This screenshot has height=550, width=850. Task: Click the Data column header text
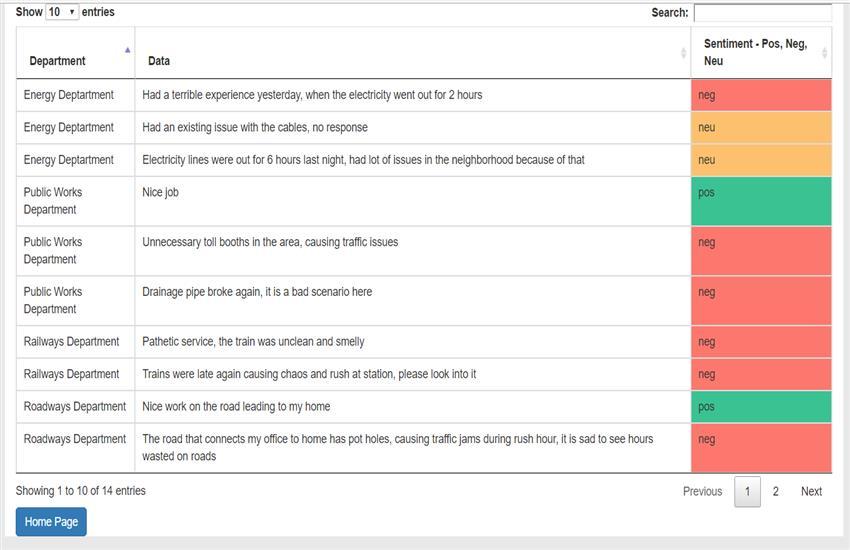[x=159, y=61]
